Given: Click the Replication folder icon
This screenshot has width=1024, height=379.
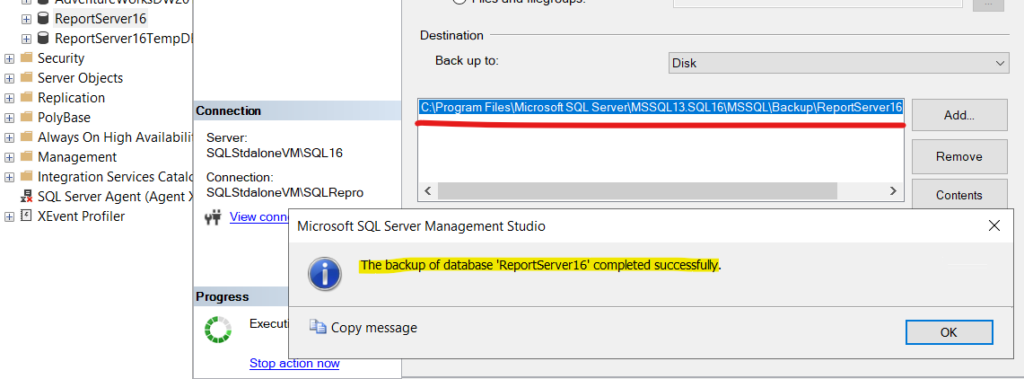Looking at the screenshot, I should pyautogui.click(x=26, y=97).
